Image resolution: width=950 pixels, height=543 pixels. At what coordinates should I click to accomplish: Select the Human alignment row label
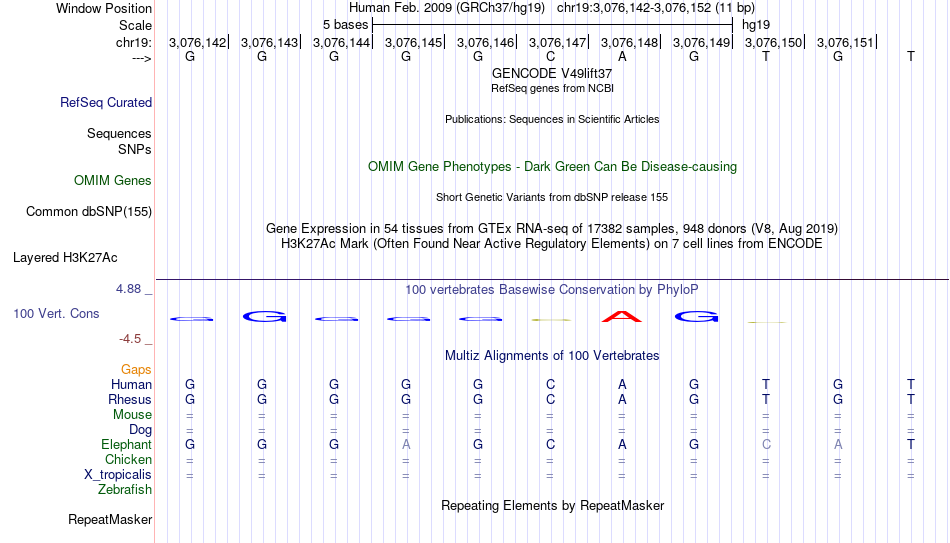point(131,384)
